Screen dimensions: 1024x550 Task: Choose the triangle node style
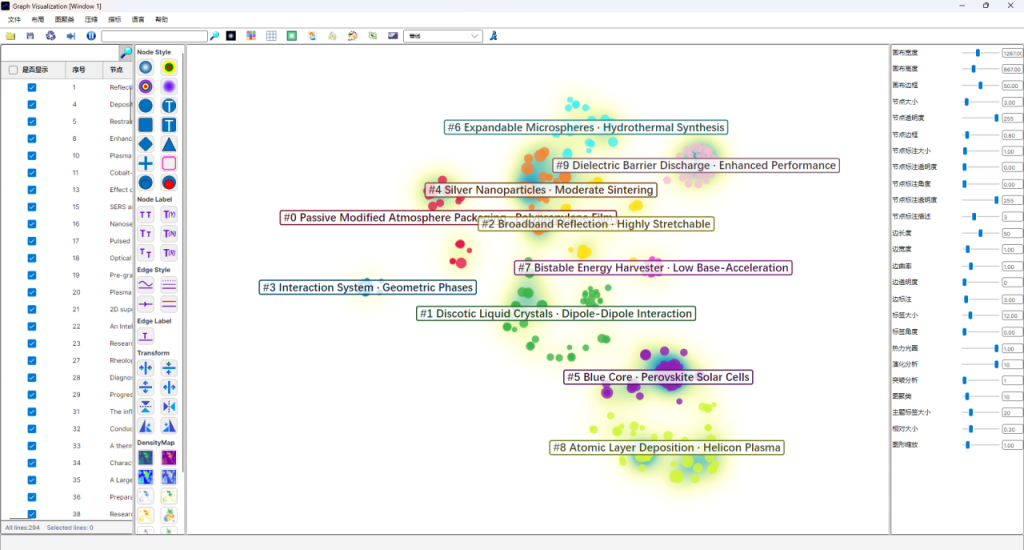pyautogui.click(x=169, y=144)
